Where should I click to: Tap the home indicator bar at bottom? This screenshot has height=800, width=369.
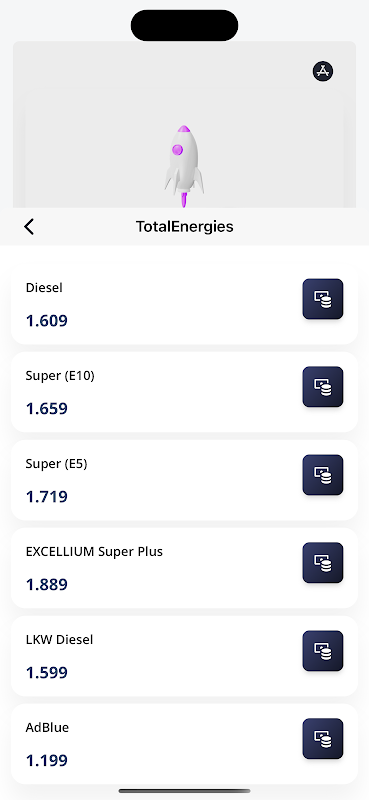[x=184, y=791]
